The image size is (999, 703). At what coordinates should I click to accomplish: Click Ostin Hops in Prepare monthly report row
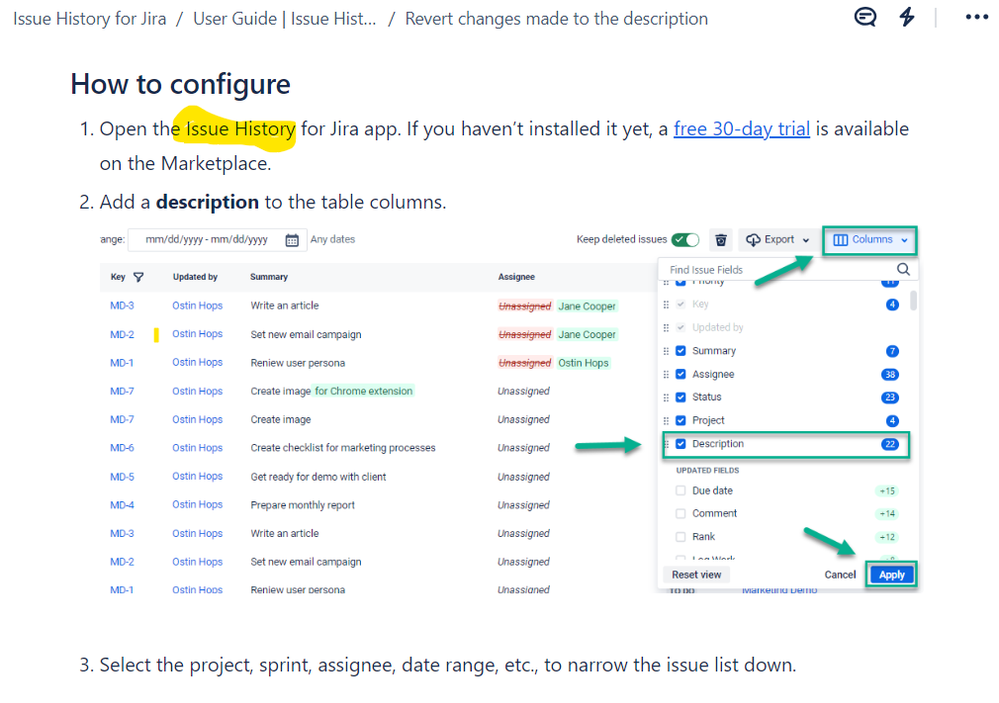click(x=198, y=505)
